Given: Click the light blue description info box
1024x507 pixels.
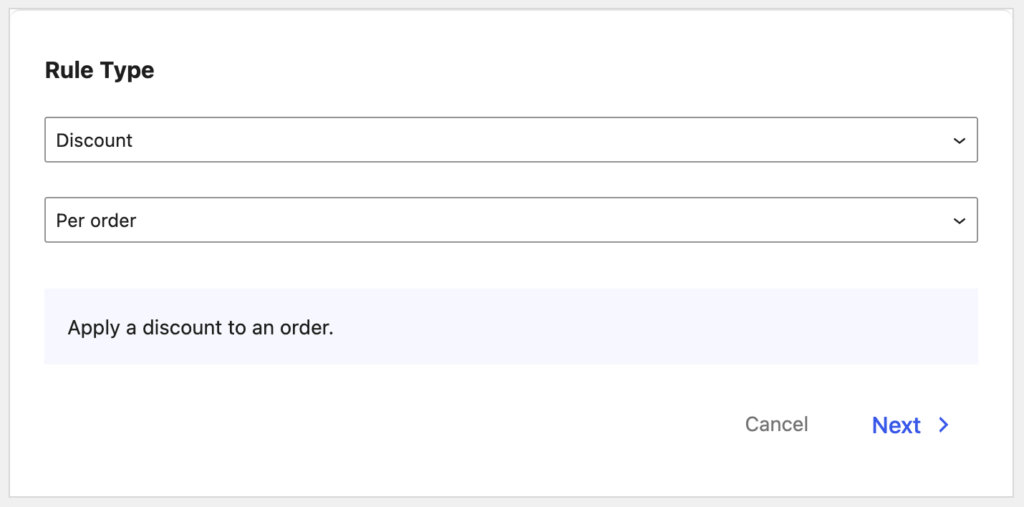Looking at the screenshot, I should 650,327.
